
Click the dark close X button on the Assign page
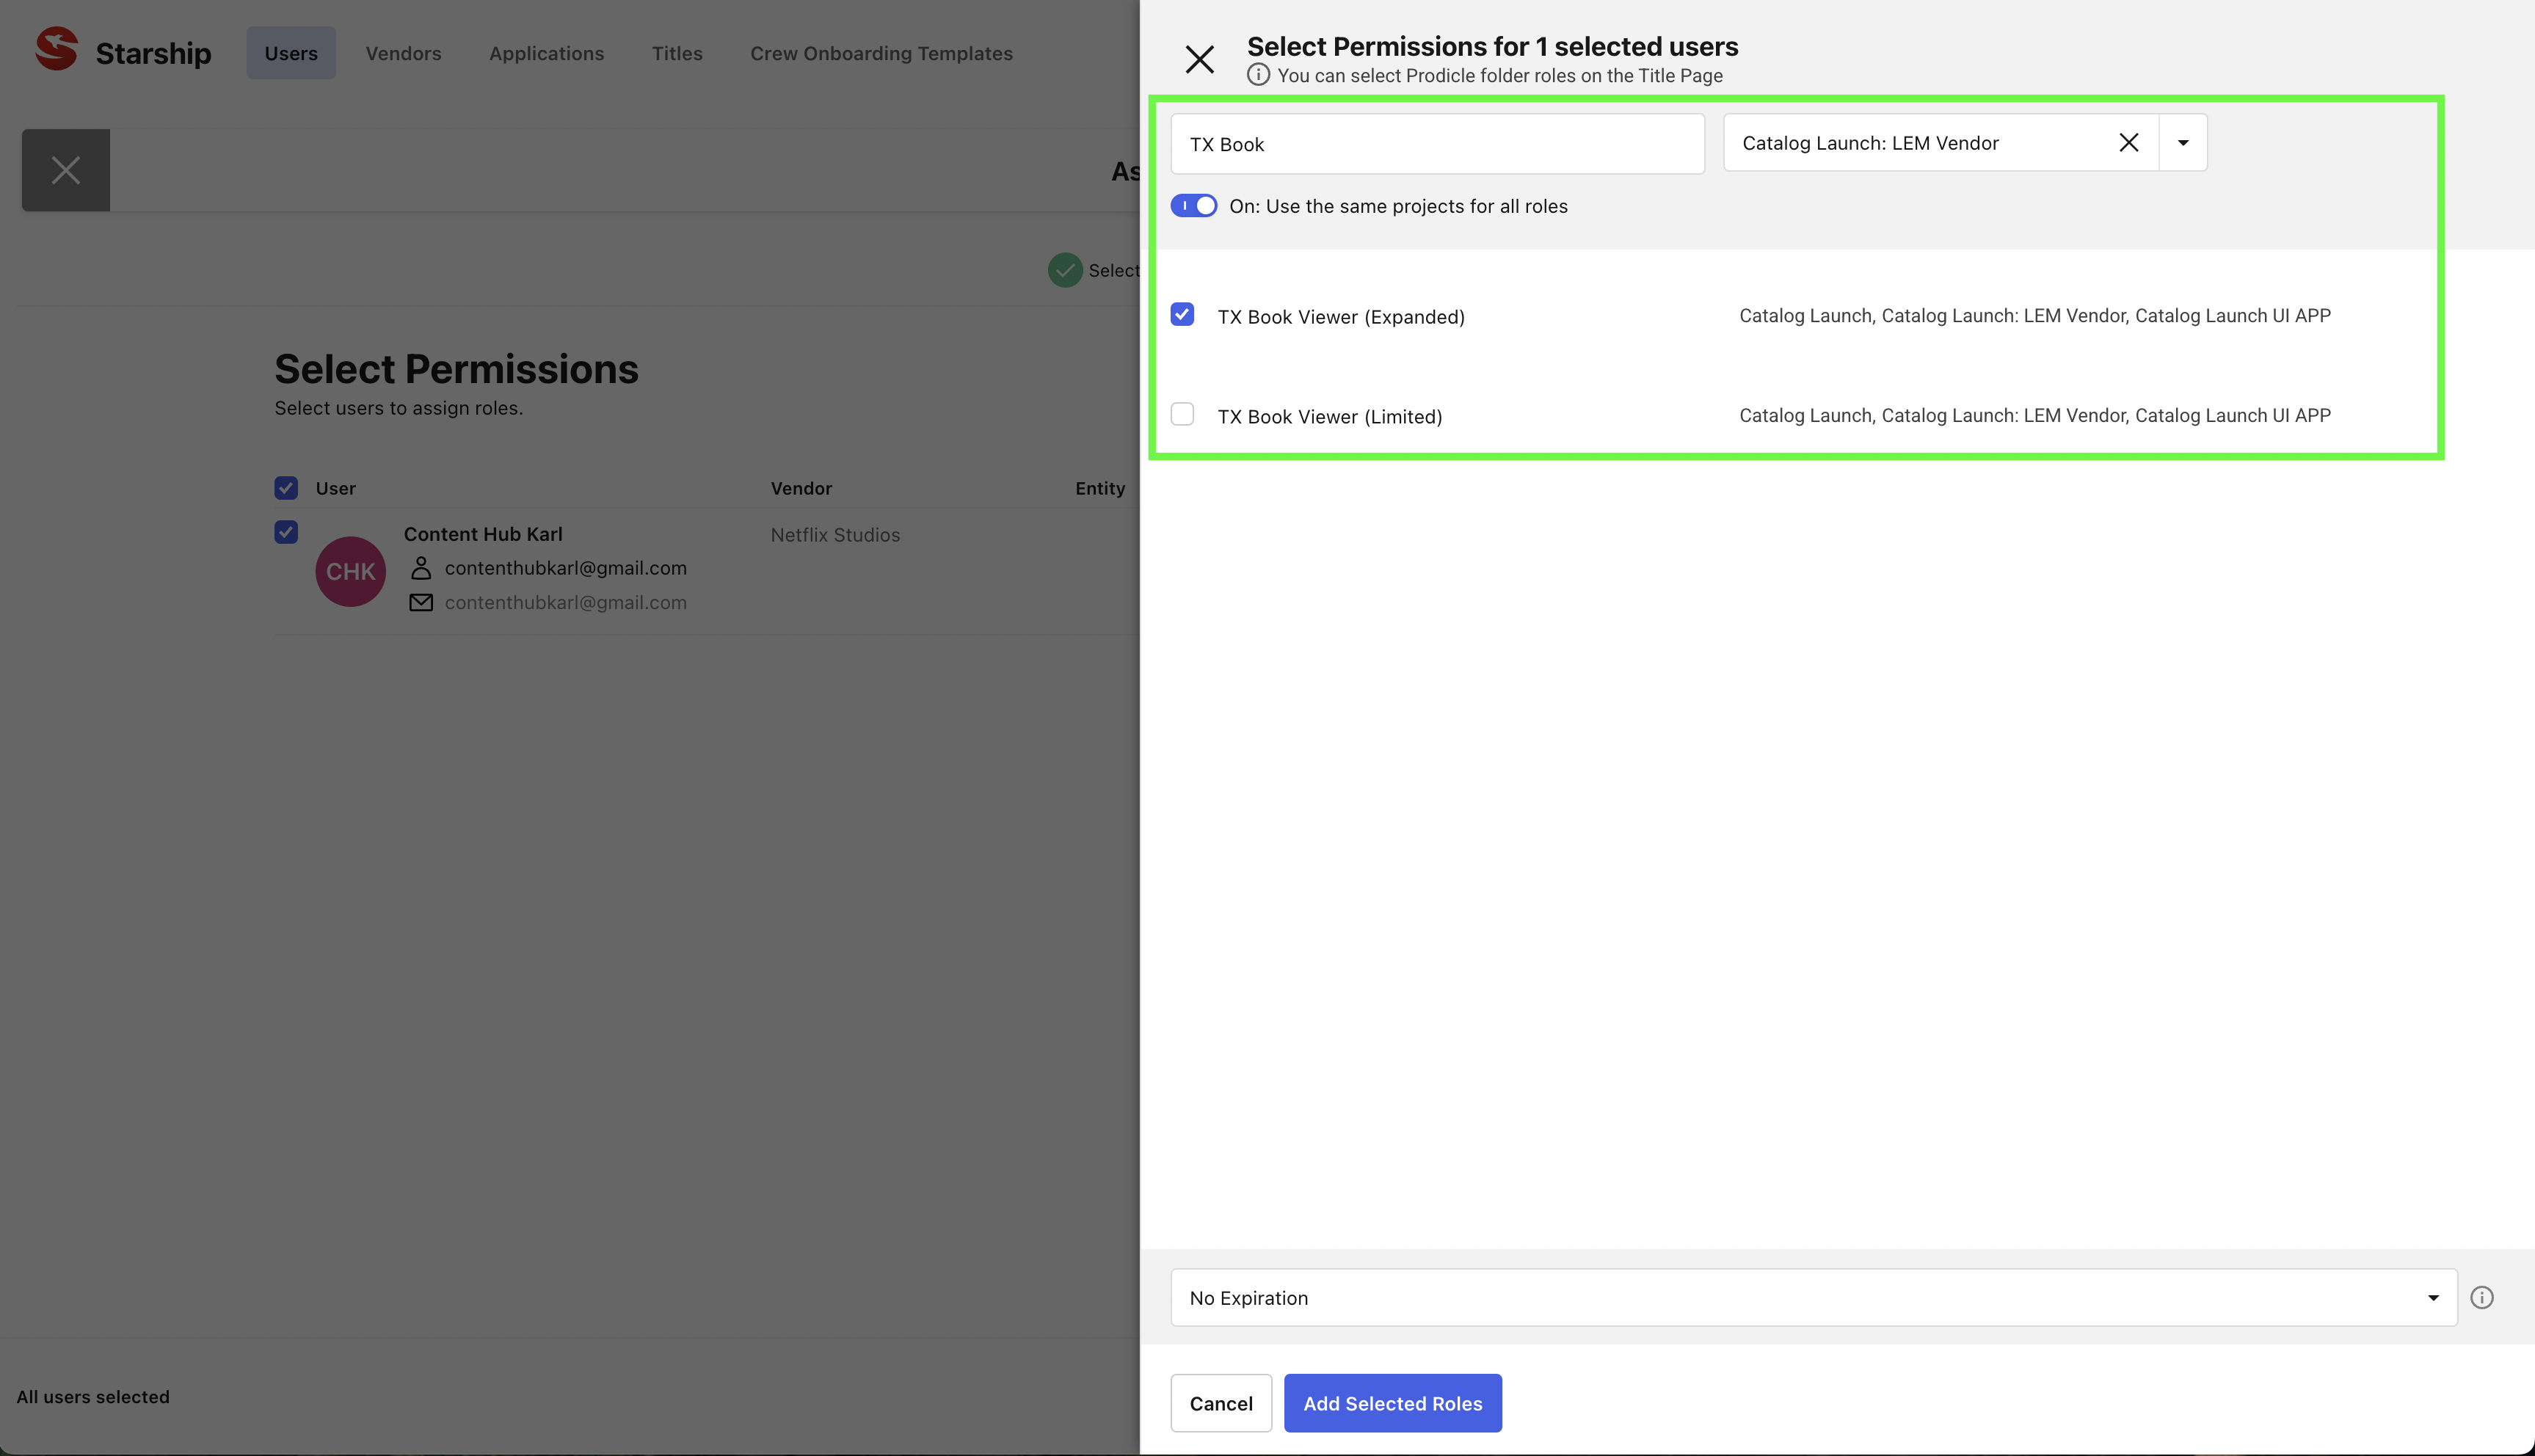tap(66, 170)
